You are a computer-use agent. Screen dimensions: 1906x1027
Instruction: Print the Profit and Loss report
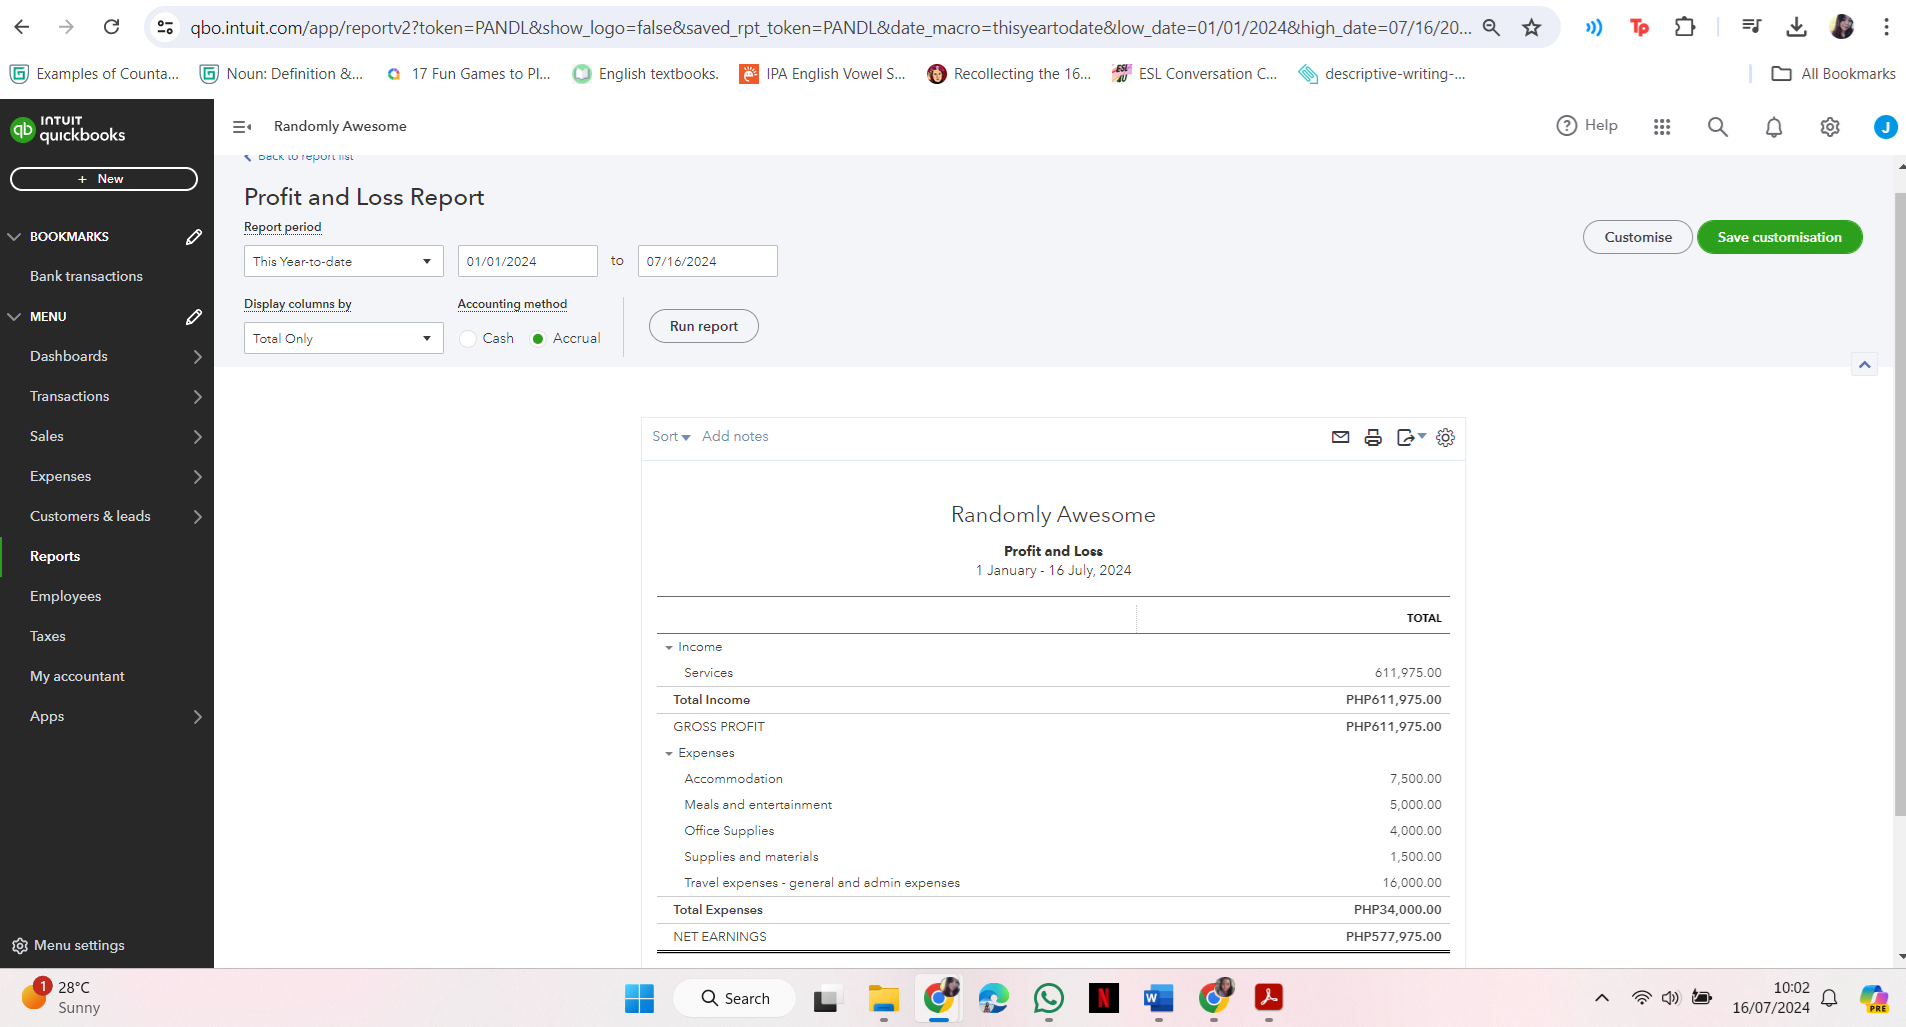pos(1373,437)
